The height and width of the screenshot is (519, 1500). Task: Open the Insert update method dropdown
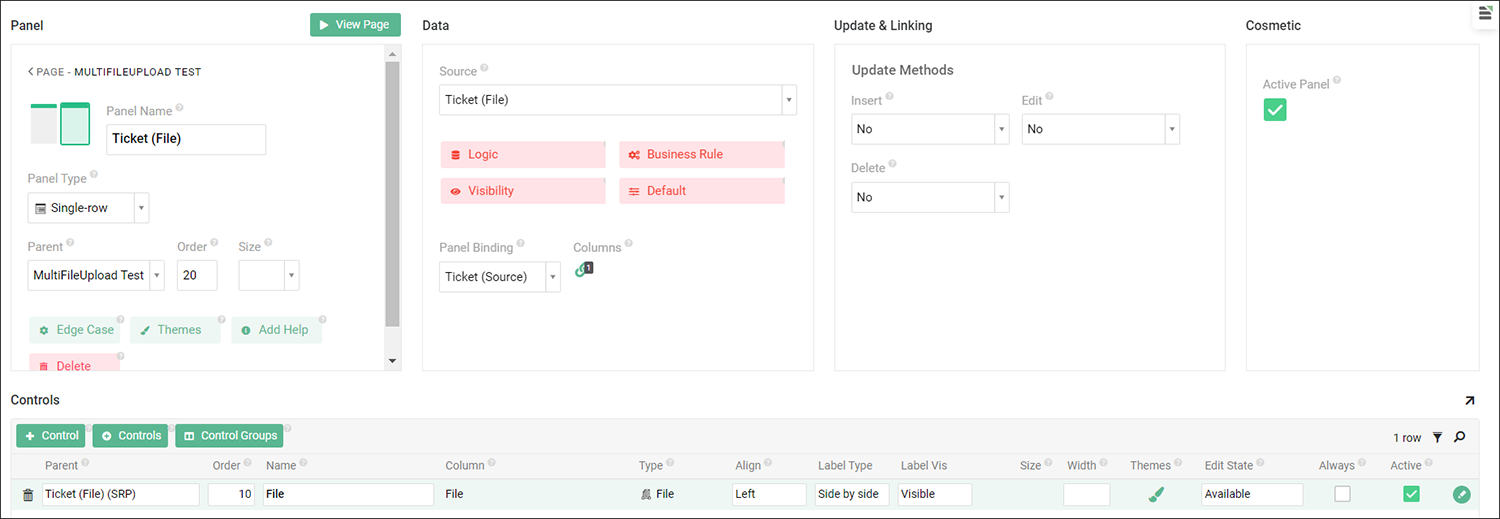pyautogui.click(x=930, y=129)
